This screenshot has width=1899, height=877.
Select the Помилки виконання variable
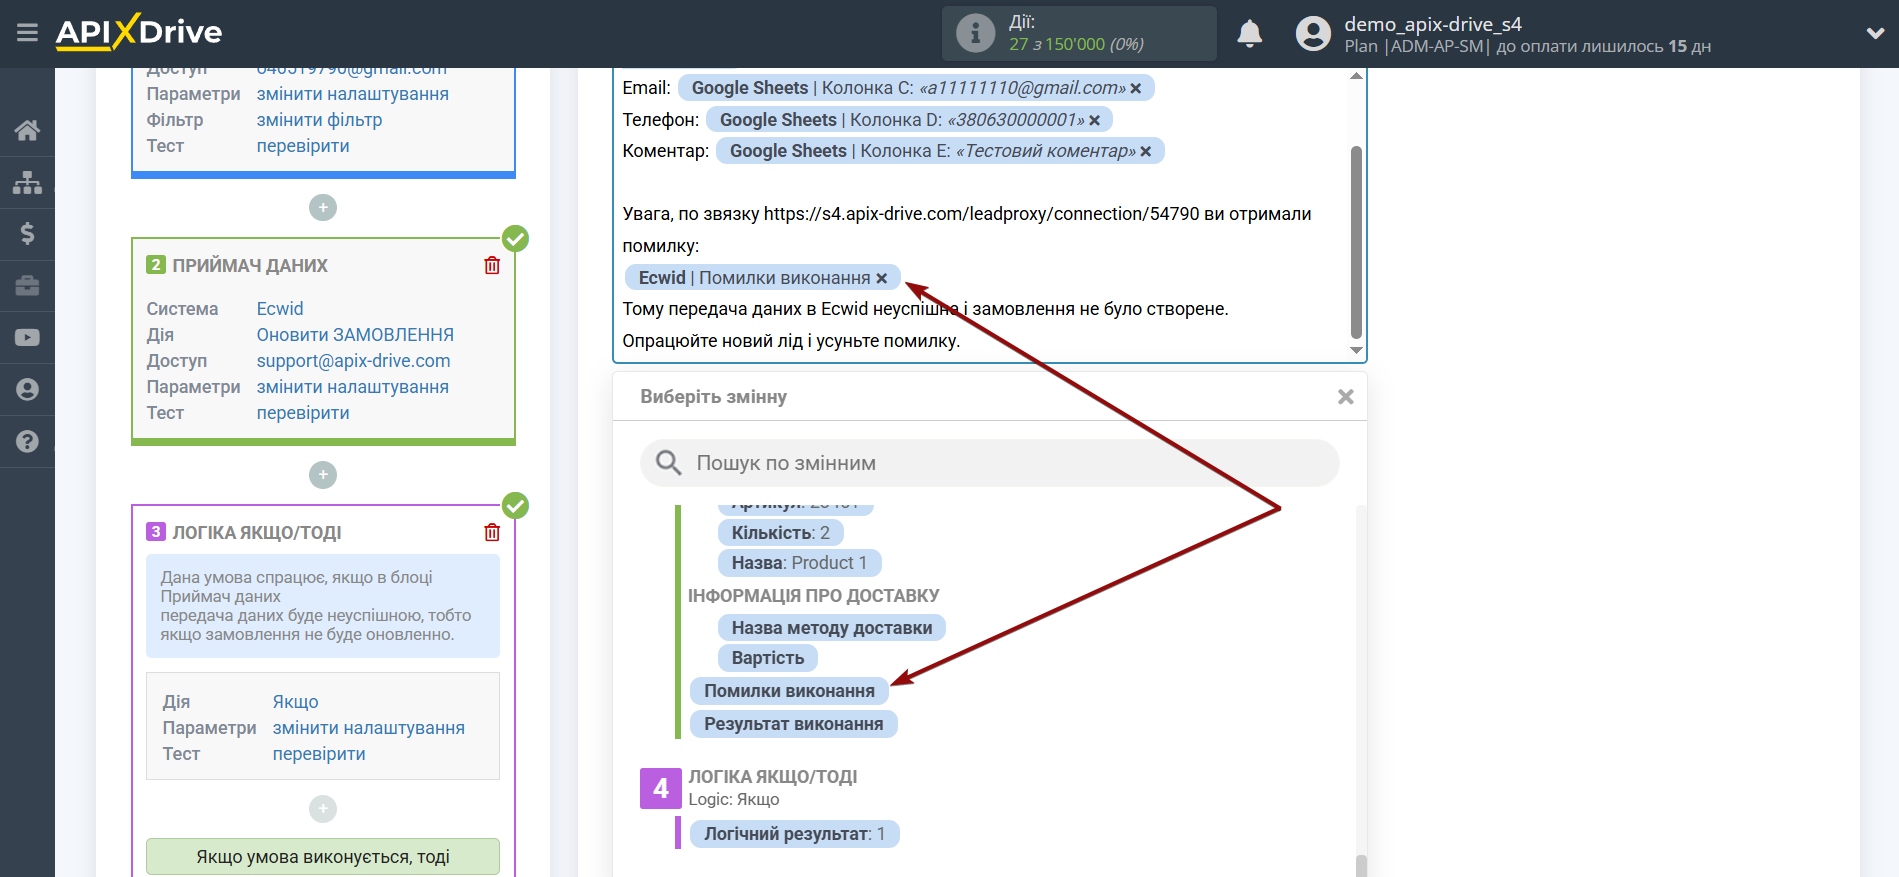pyautogui.click(x=789, y=691)
